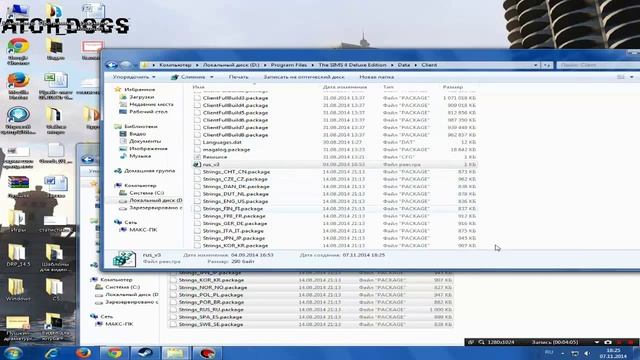The width and height of the screenshot is (640, 360).
Task: Click the camera snapshot icon on recorder bar
Action: click(x=608, y=342)
